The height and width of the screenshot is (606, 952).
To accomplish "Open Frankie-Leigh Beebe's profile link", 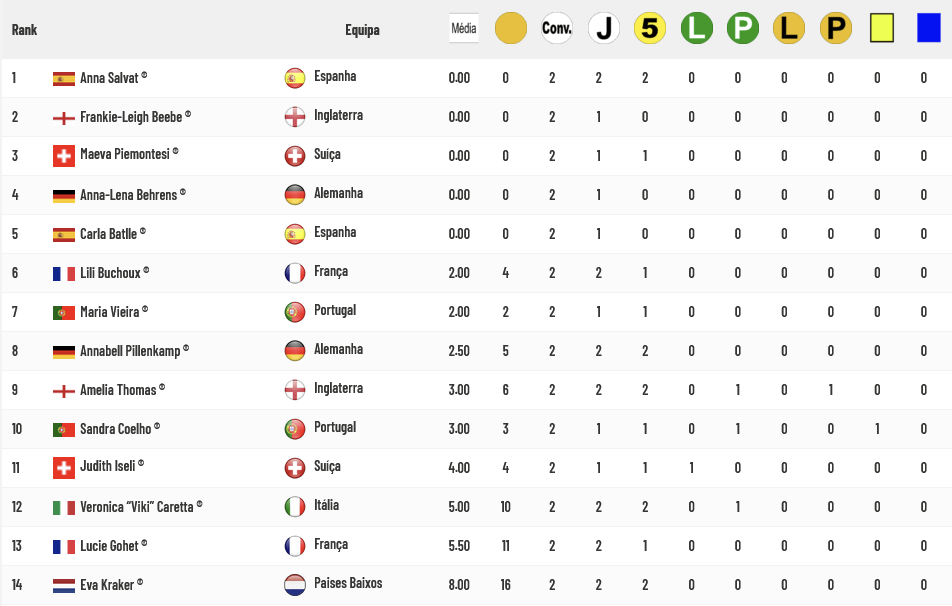I will (x=131, y=117).
